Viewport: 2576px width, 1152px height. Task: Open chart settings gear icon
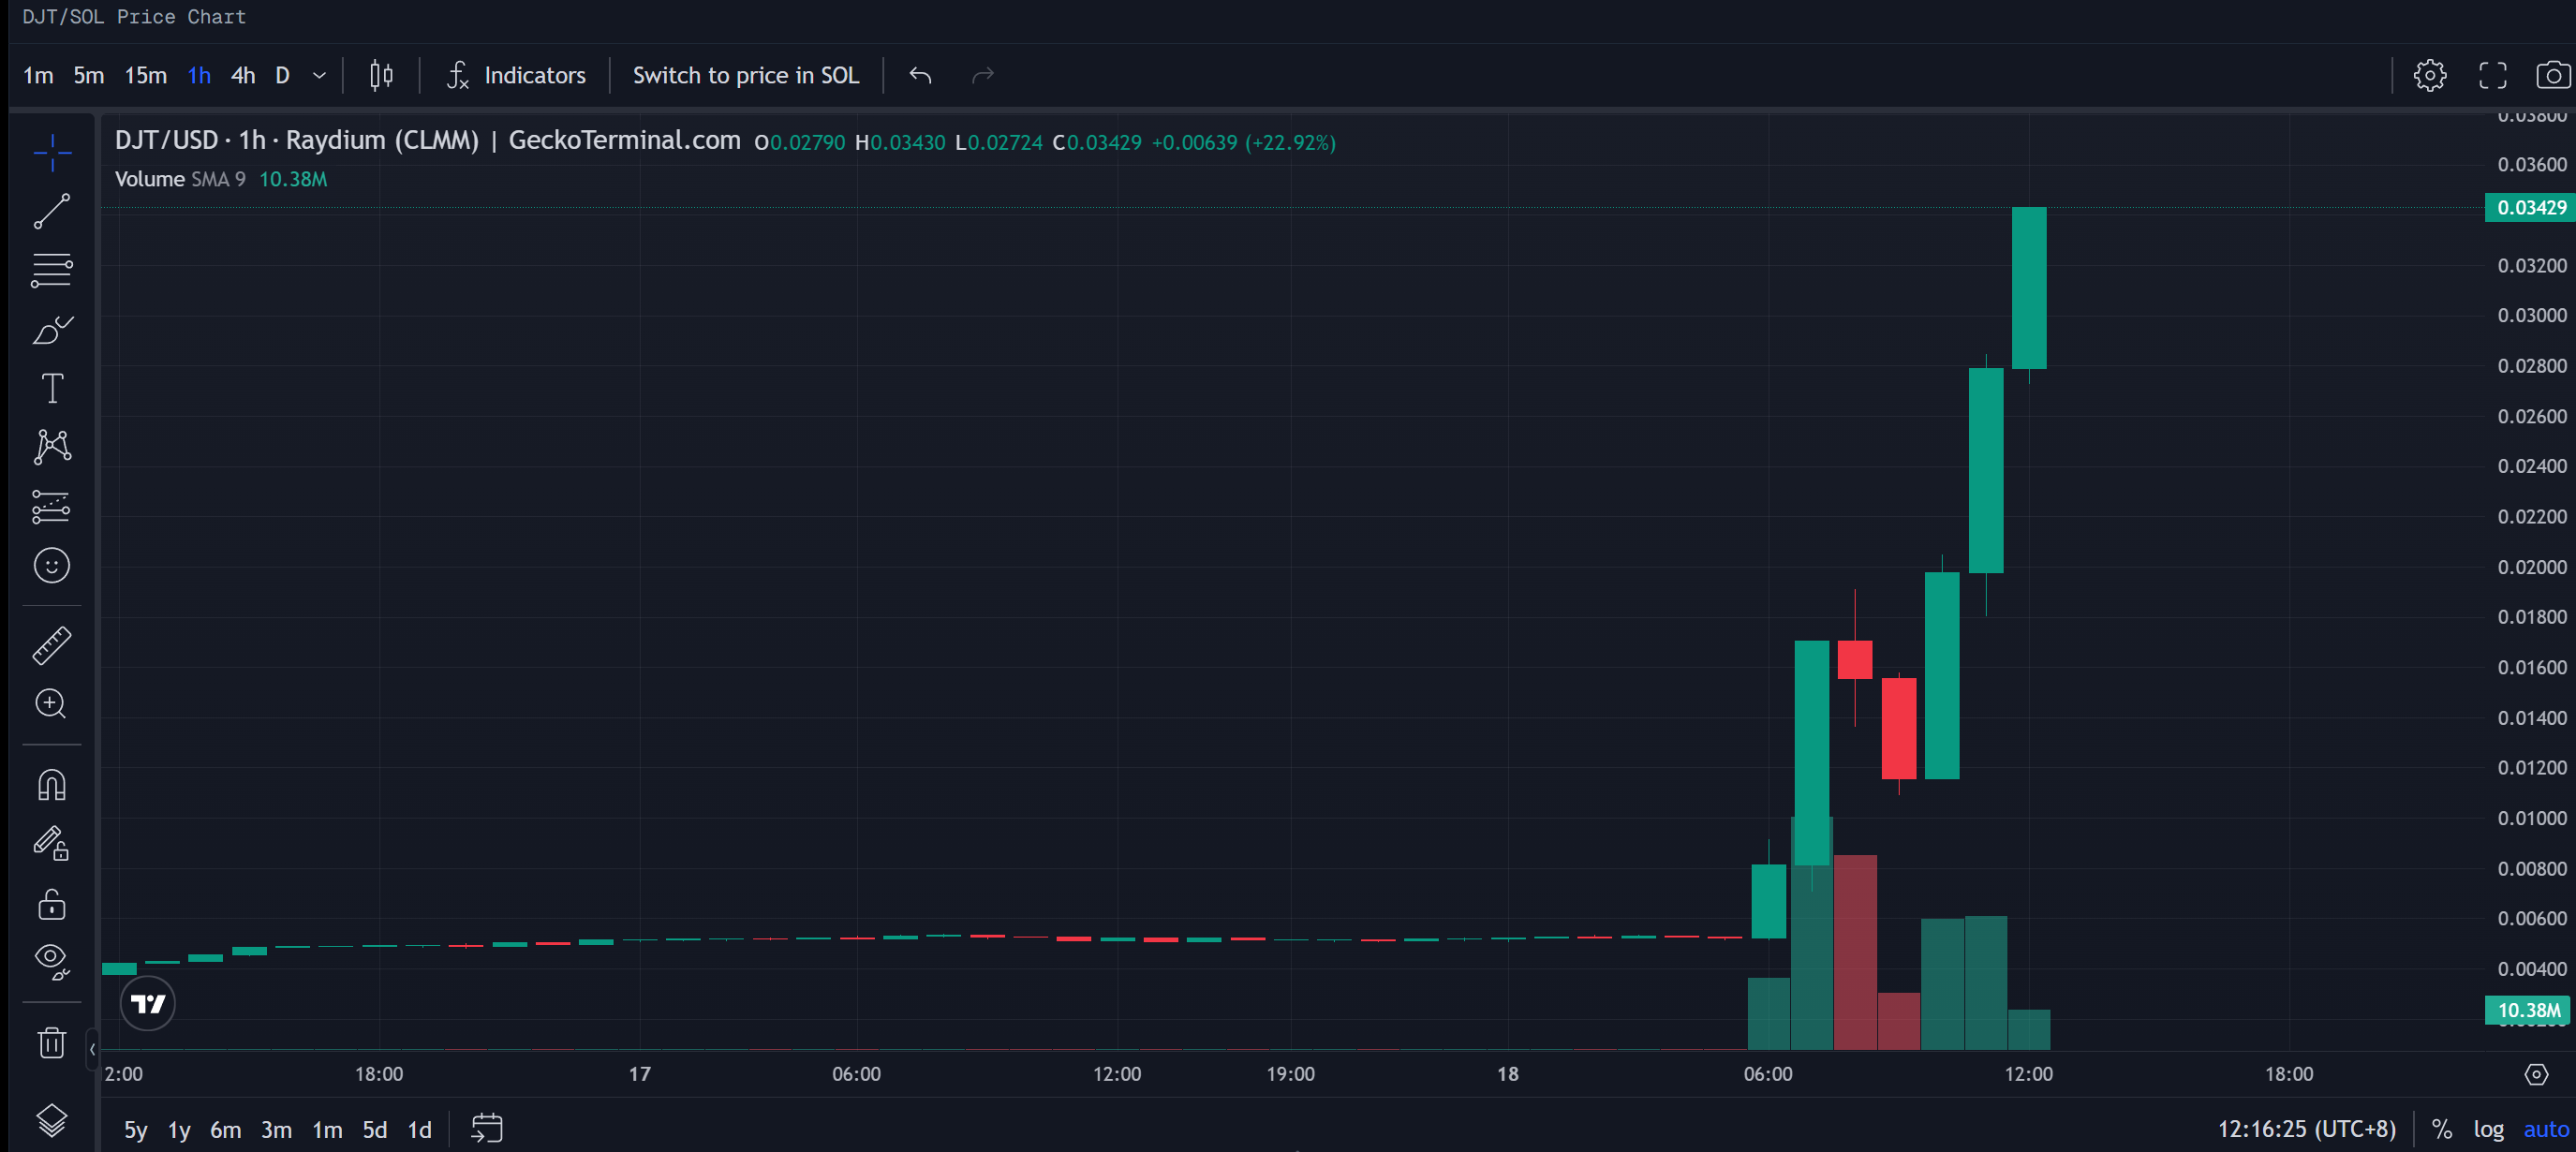2429,75
